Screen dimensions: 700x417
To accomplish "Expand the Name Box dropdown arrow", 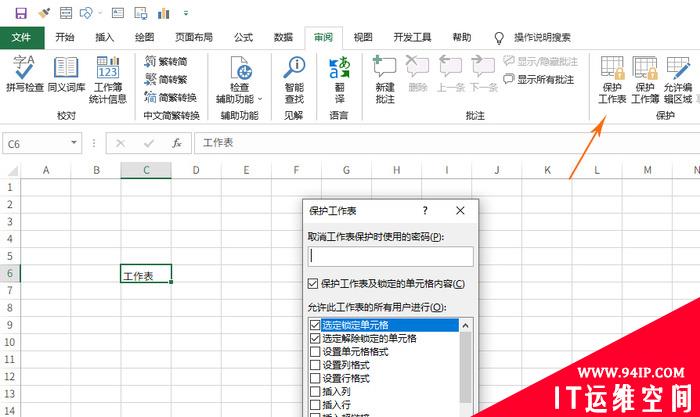I will pyautogui.click(x=74, y=143).
